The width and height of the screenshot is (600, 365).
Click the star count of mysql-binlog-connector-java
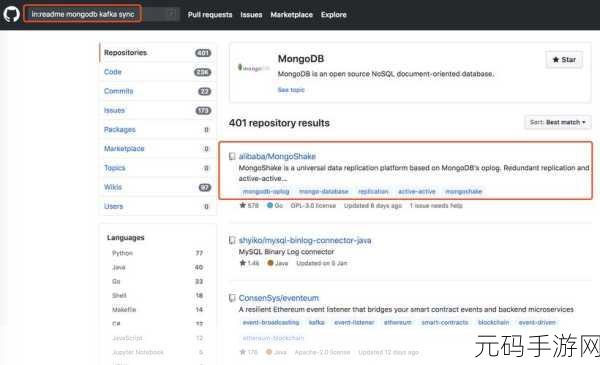tap(249, 263)
